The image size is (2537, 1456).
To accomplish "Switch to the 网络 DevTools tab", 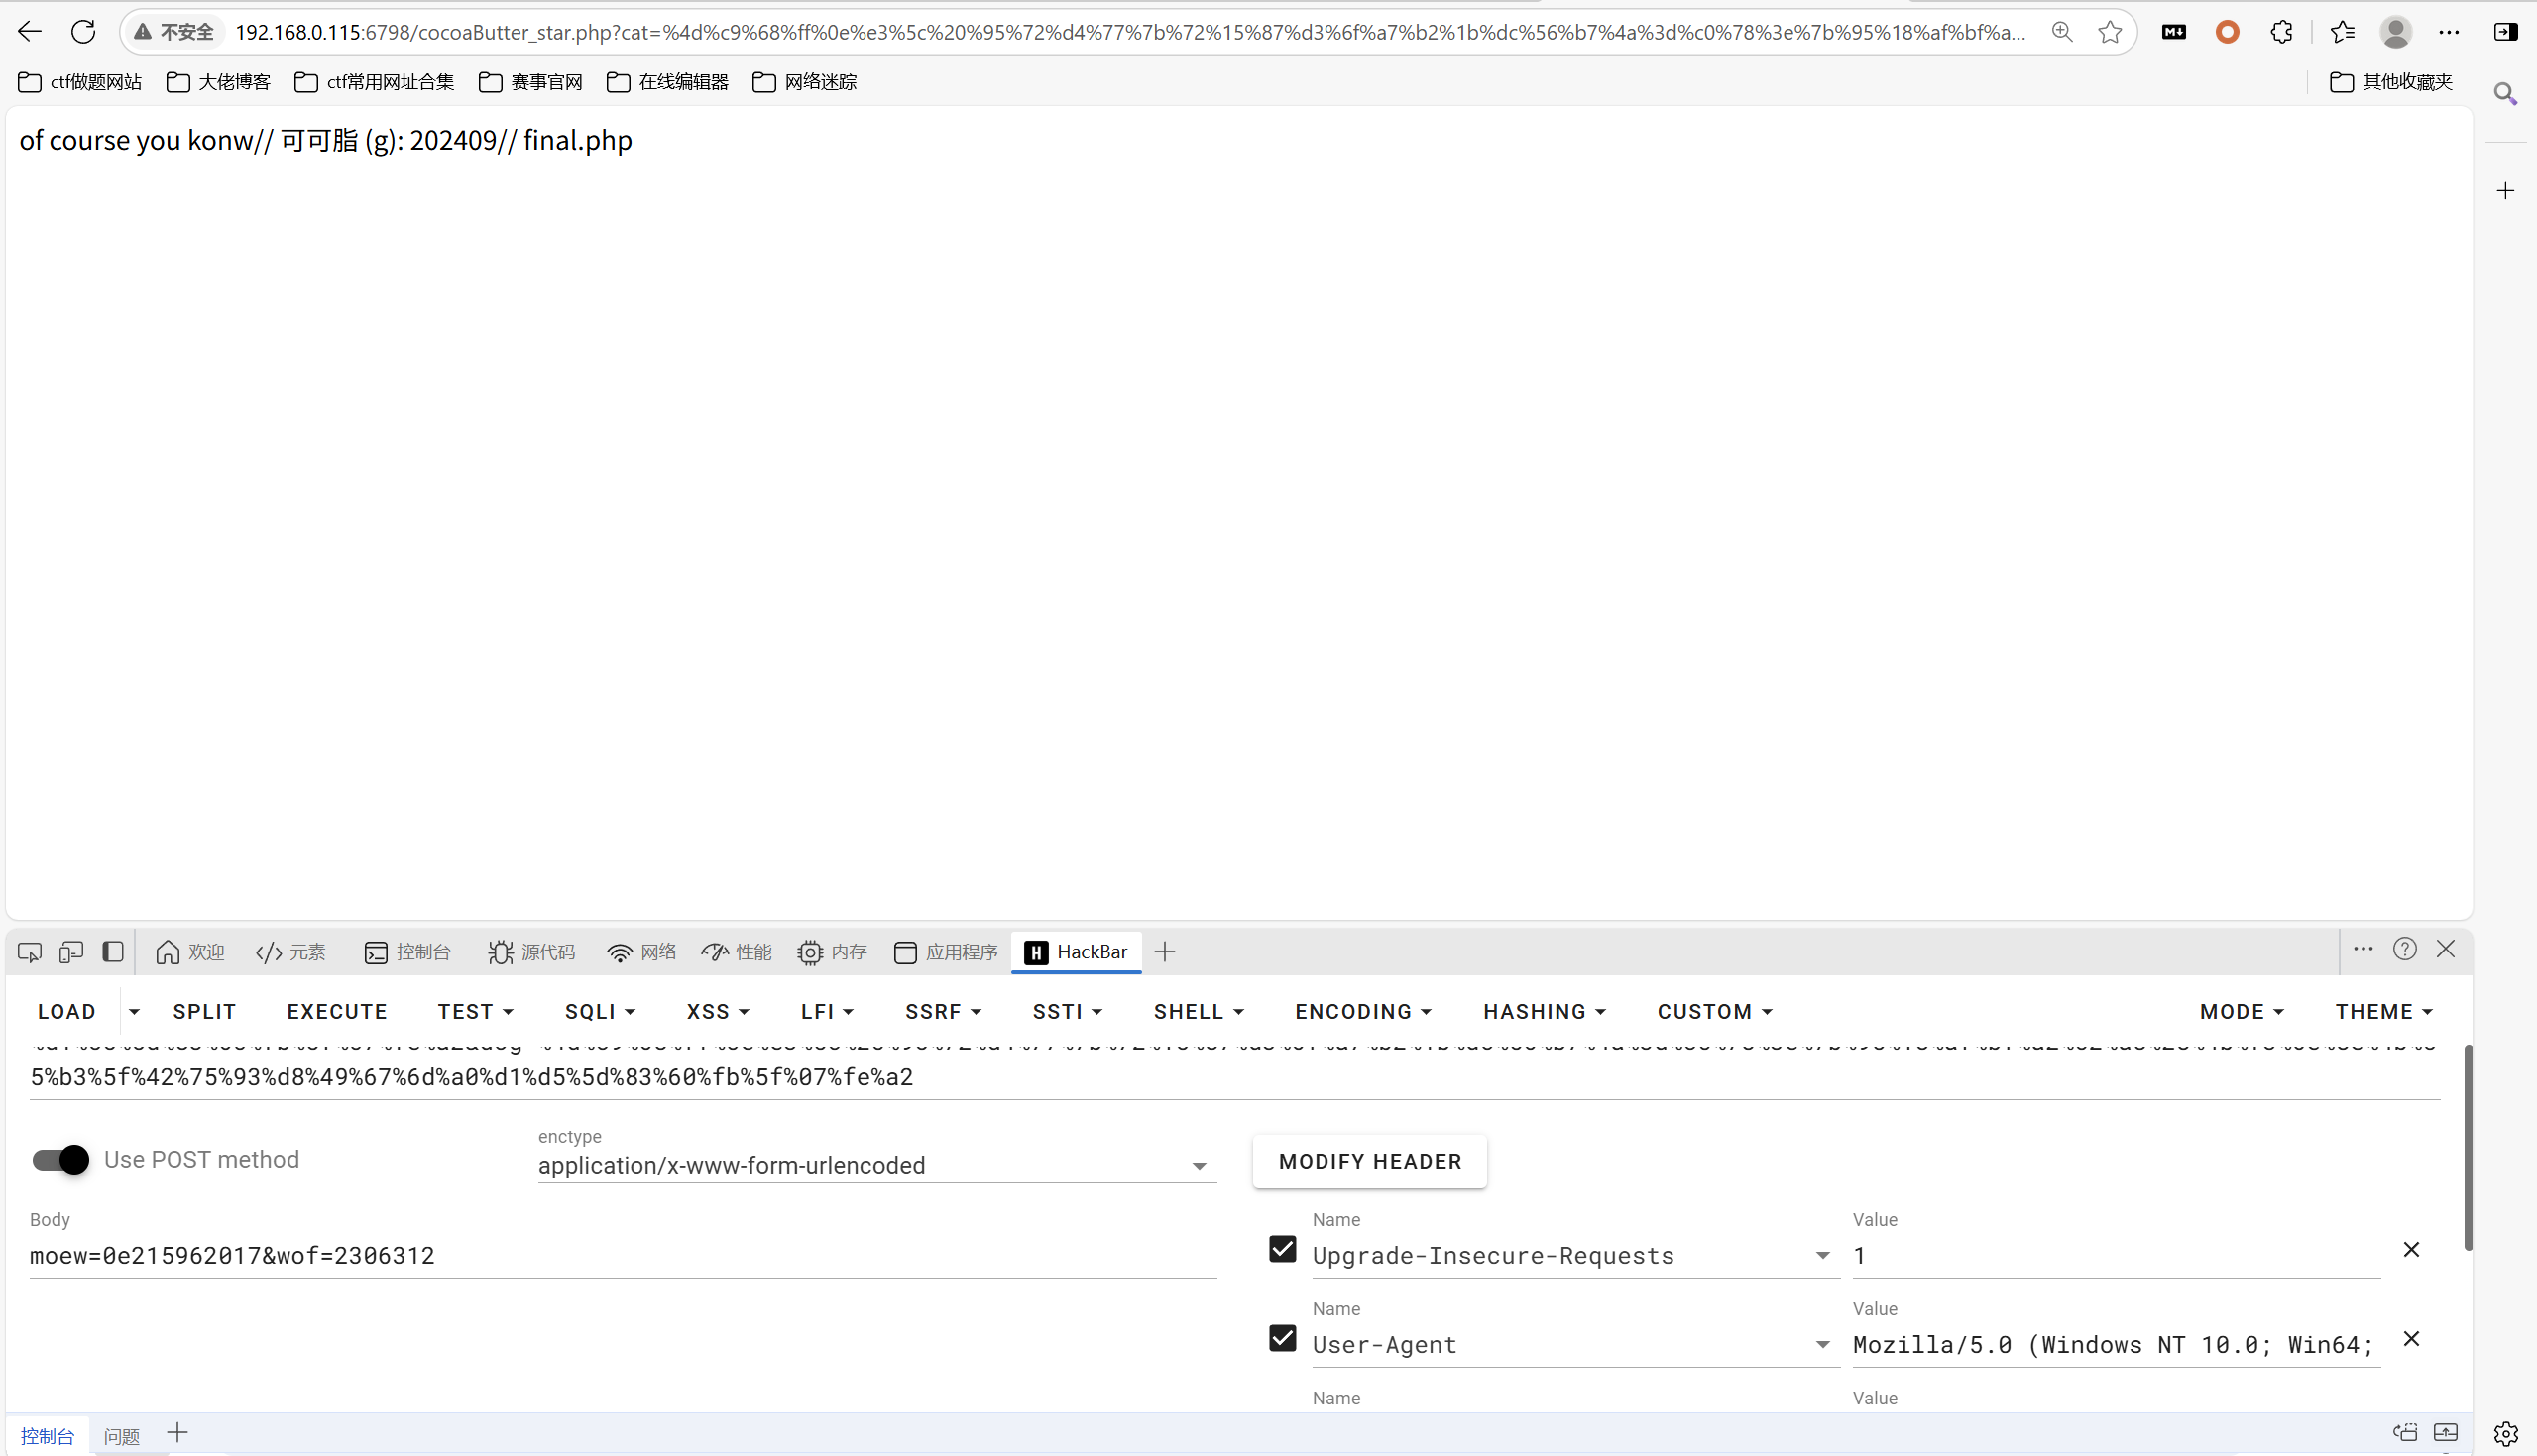I will [x=642, y=952].
